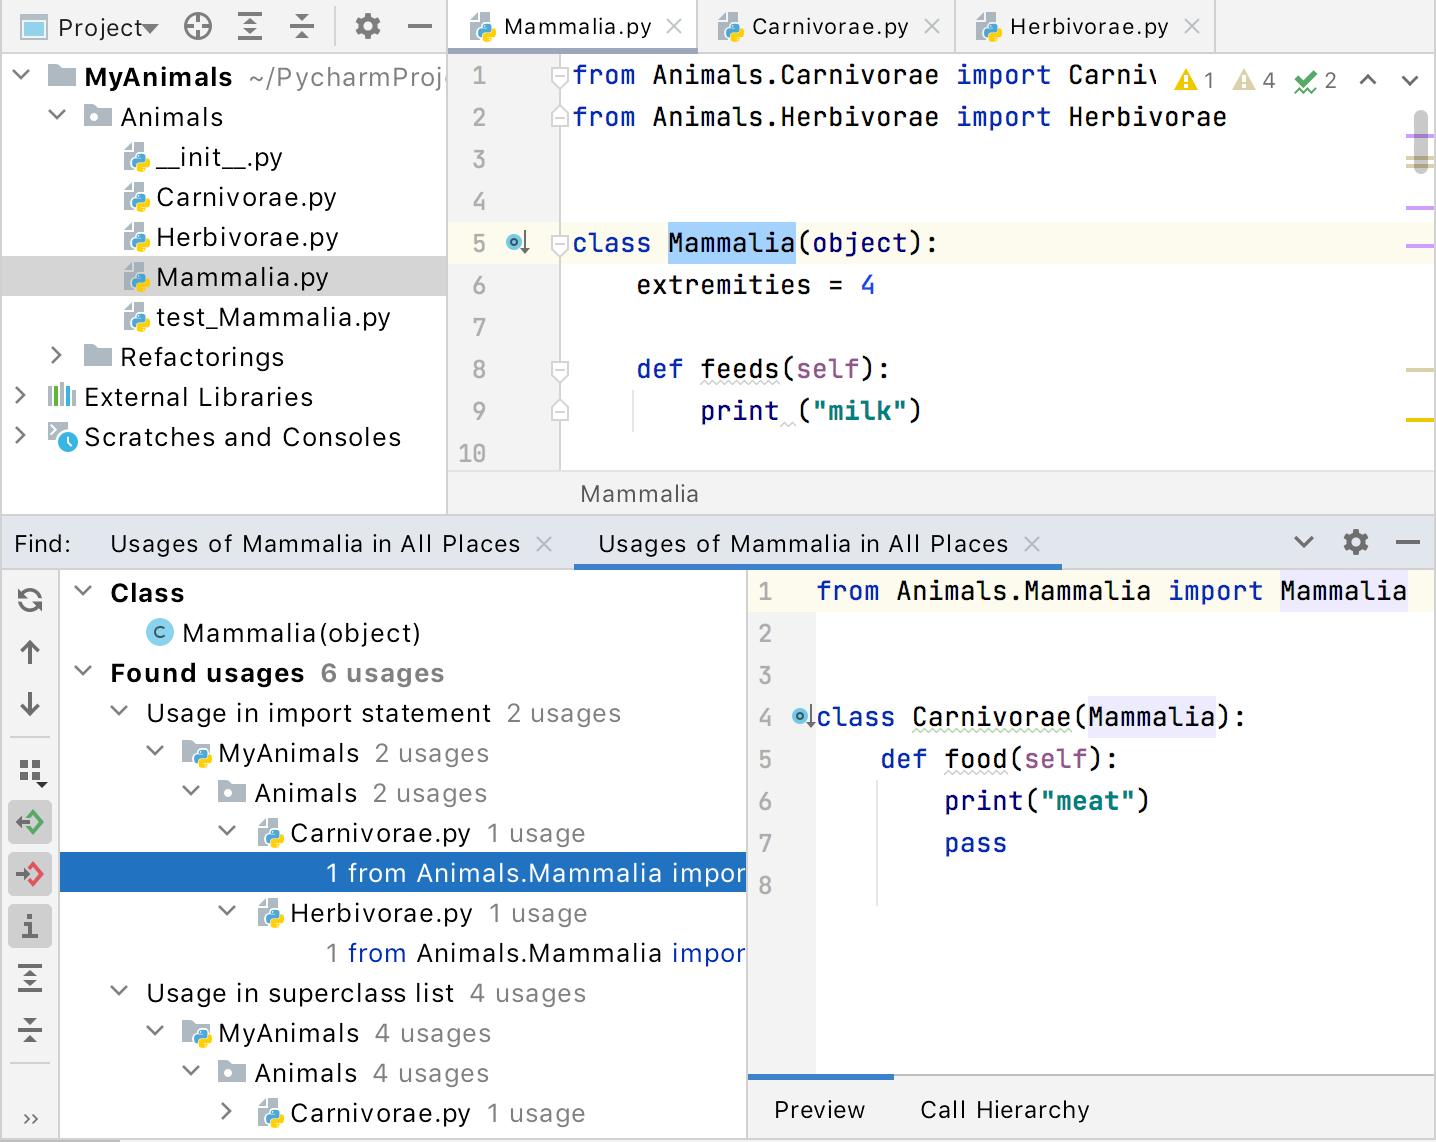
Task: Click Collapse All icon in Project toolbar
Action: [x=302, y=27]
